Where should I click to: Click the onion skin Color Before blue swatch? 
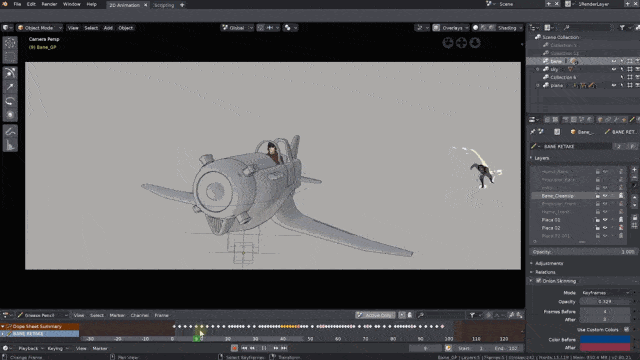coord(605,340)
